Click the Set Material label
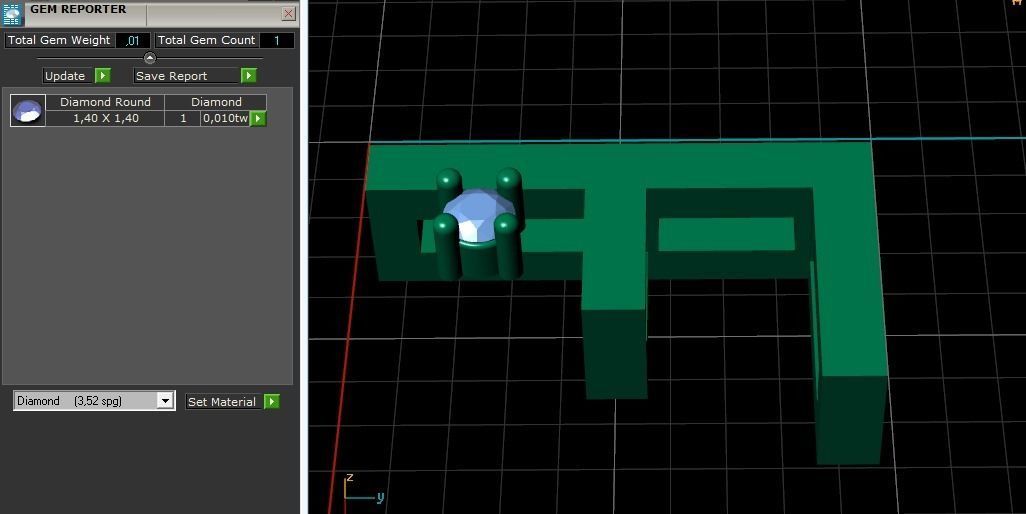 [x=222, y=402]
